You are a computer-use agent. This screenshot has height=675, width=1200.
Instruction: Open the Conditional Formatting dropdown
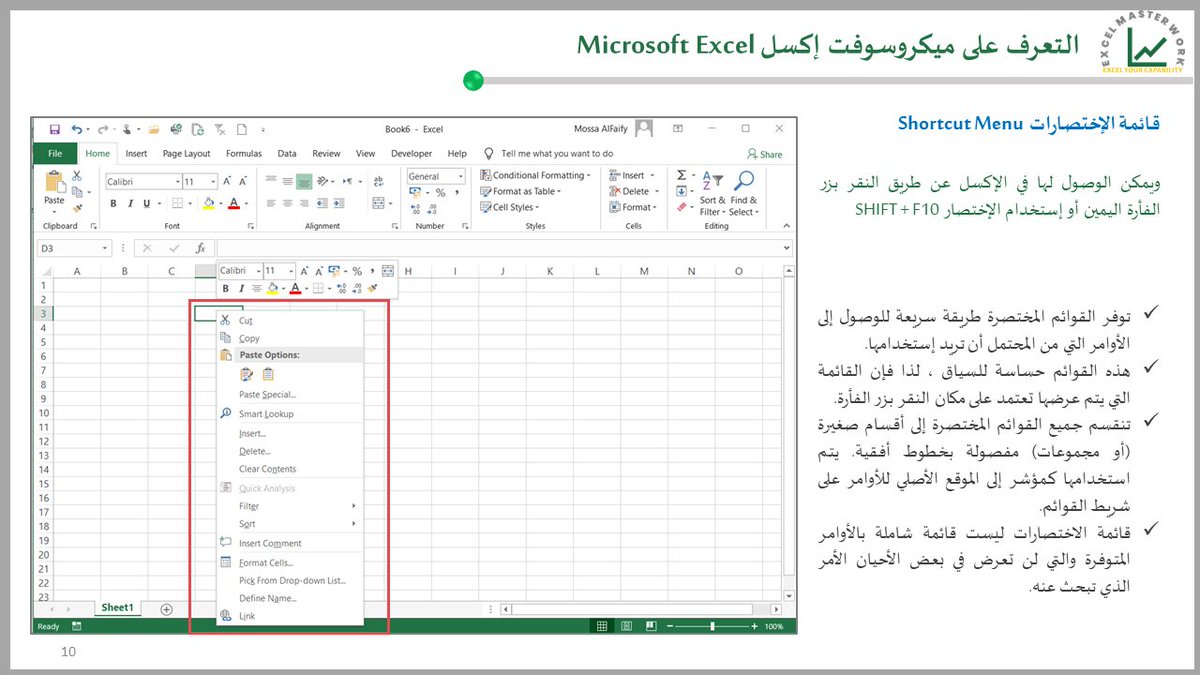click(535, 175)
